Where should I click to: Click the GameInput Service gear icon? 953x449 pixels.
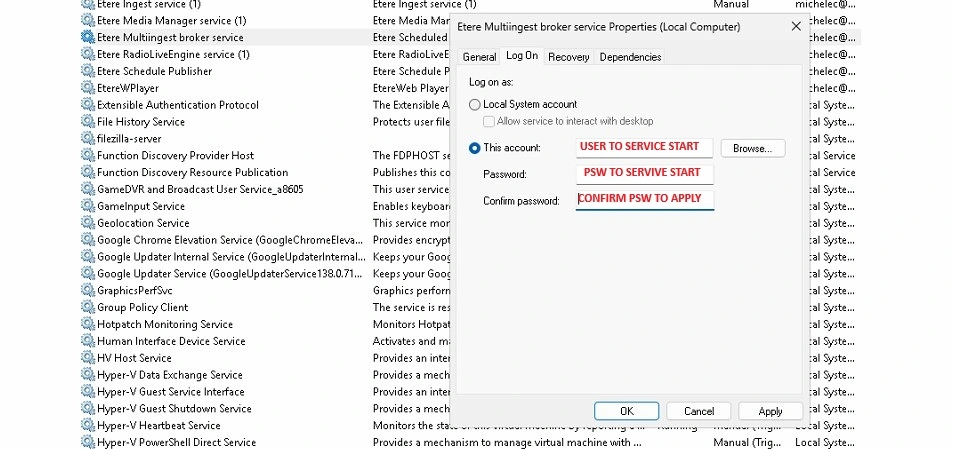pyautogui.click(x=87, y=206)
